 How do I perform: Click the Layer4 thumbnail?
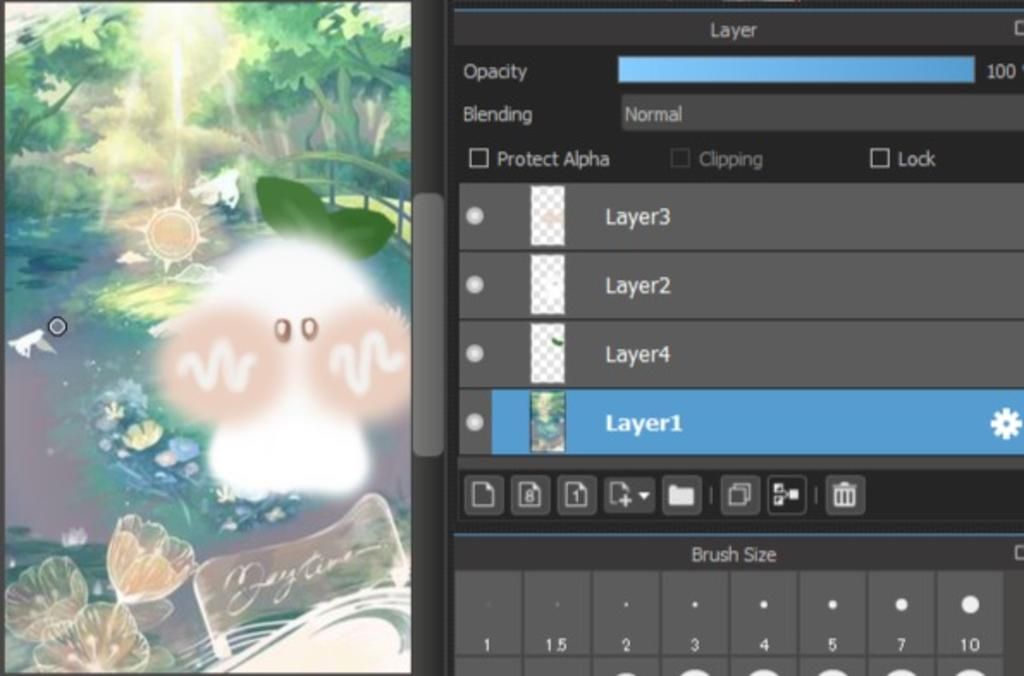tap(547, 353)
